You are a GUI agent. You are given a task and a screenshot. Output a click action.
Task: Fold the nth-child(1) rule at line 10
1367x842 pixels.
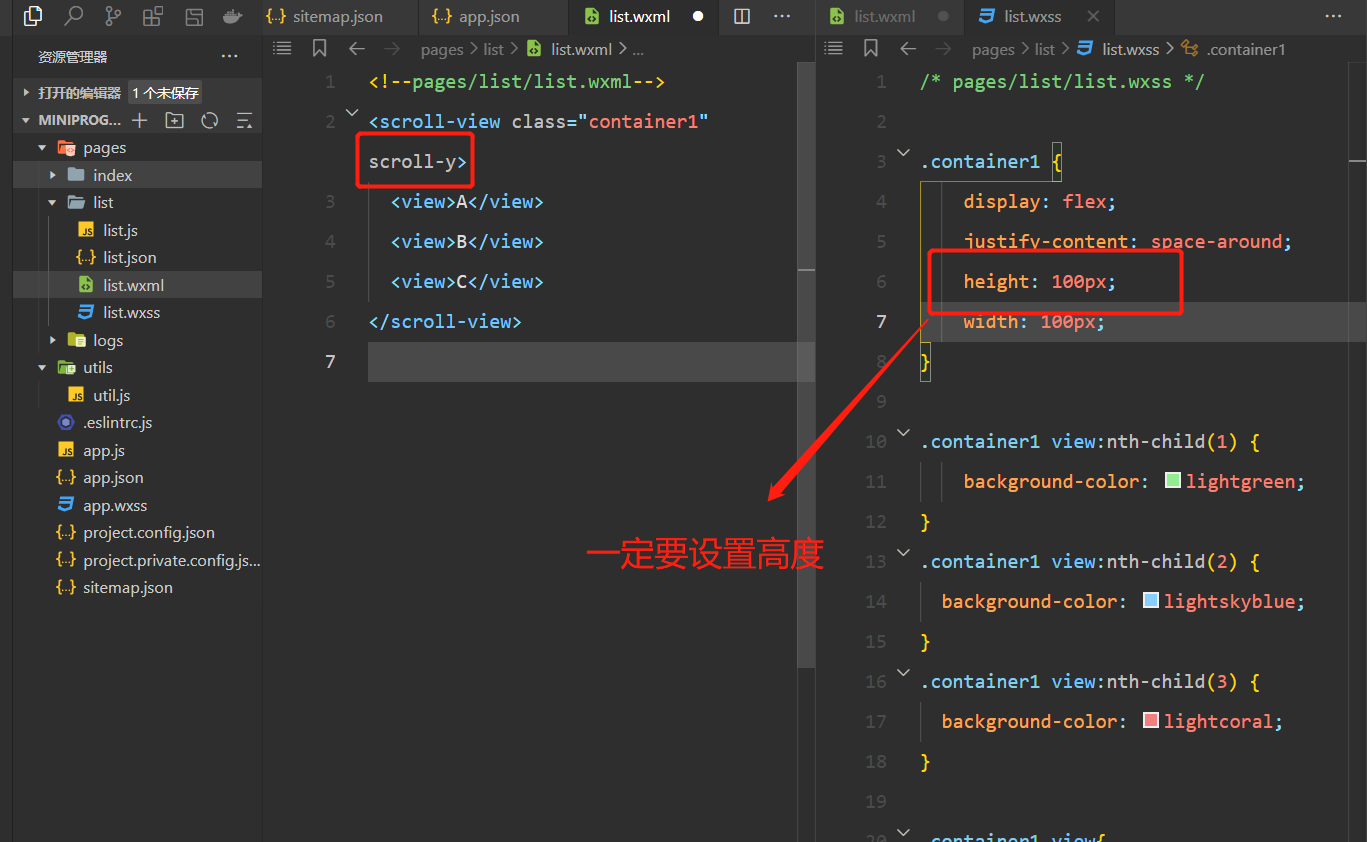[903, 433]
